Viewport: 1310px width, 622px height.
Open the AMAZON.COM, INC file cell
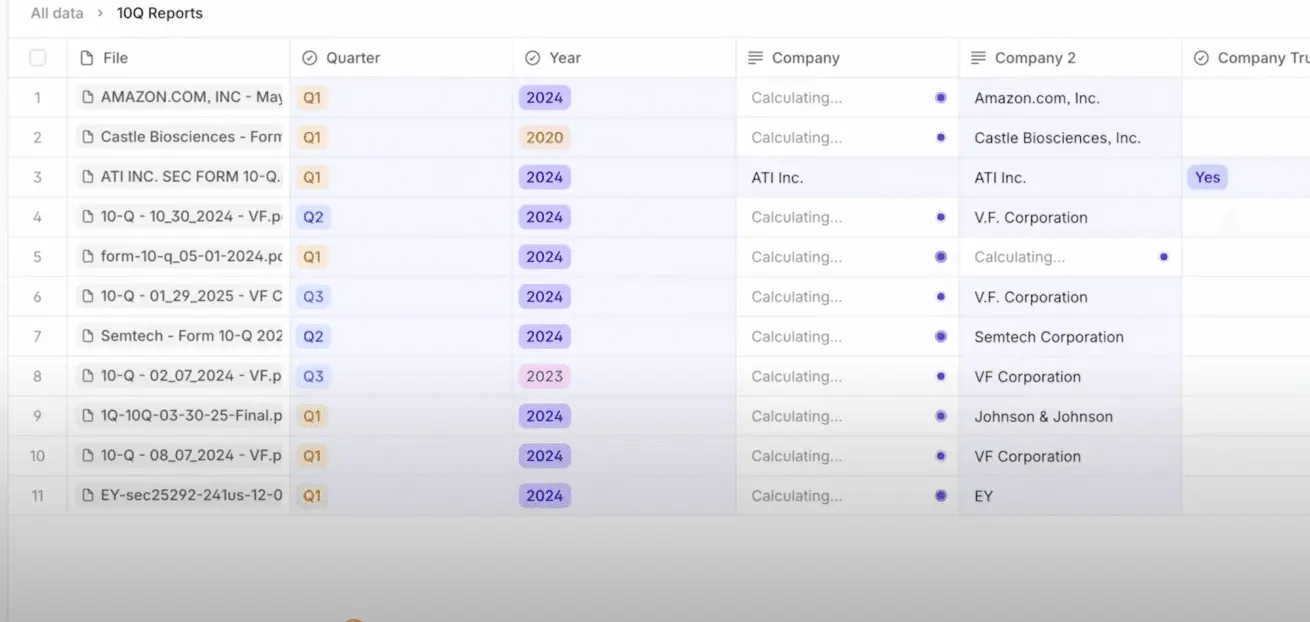pyautogui.click(x=178, y=97)
